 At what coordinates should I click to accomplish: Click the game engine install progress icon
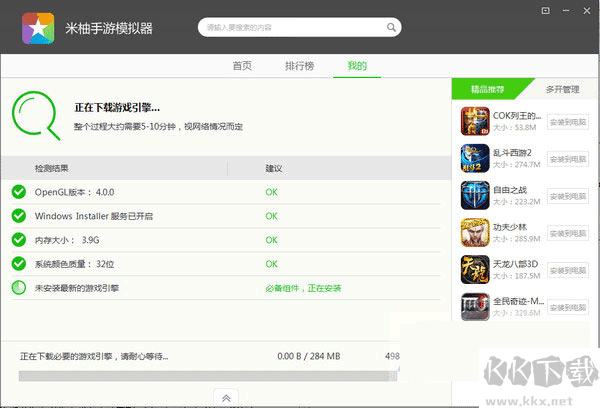tap(19, 287)
